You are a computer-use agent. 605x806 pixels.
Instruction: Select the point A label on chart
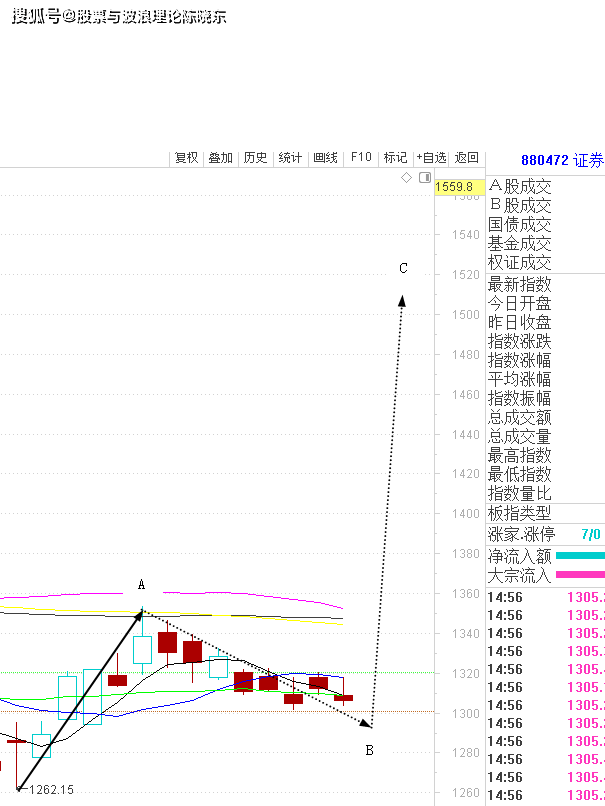pos(141,584)
